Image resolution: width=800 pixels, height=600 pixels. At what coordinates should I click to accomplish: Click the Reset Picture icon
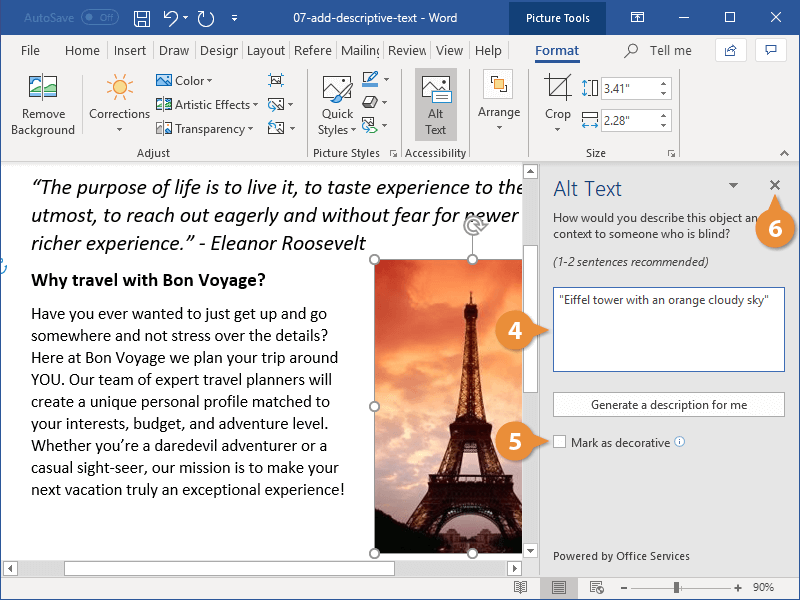pyautogui.click(x=276, y=128)
